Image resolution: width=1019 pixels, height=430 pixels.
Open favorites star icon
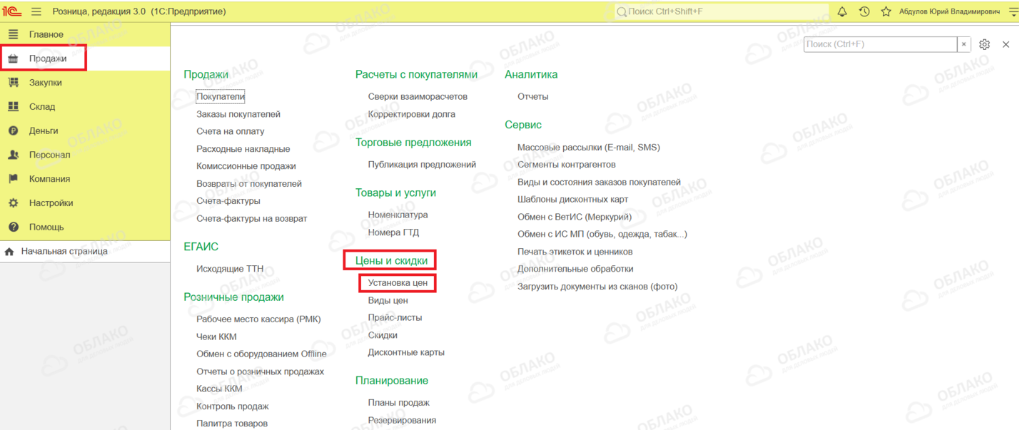pos(886,12)
